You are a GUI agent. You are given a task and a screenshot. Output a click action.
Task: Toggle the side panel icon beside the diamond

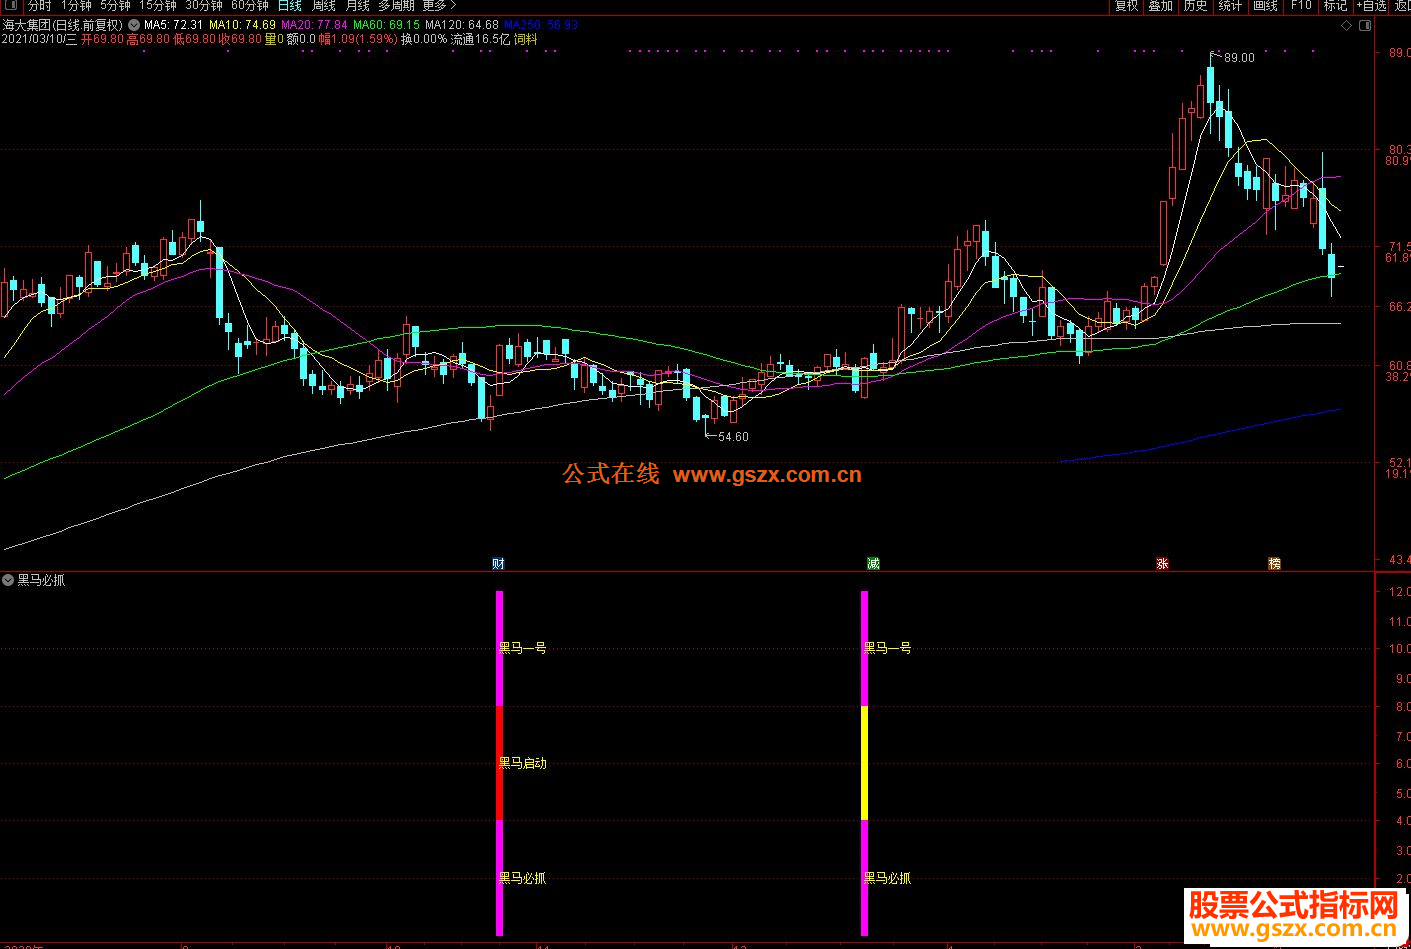coord(1365,26)
